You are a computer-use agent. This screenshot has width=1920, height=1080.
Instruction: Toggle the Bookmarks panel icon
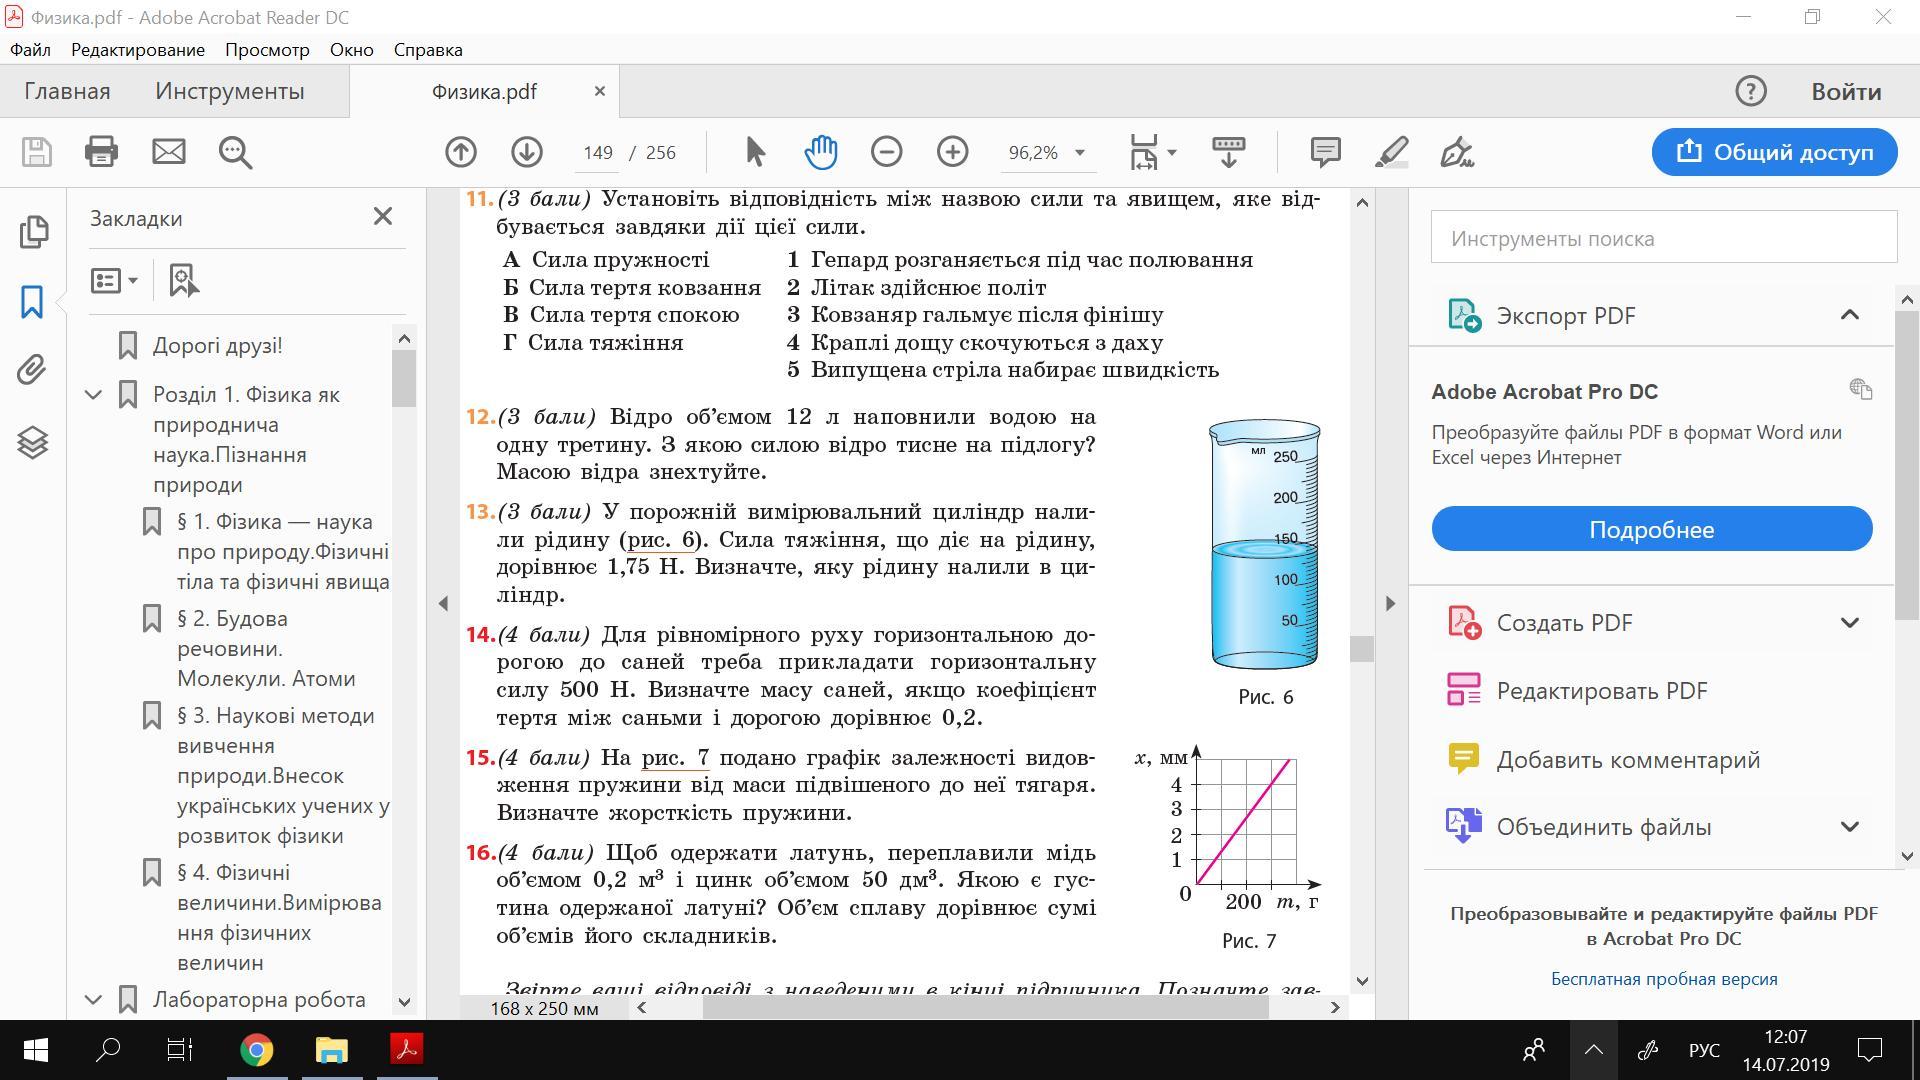point(32,302)
